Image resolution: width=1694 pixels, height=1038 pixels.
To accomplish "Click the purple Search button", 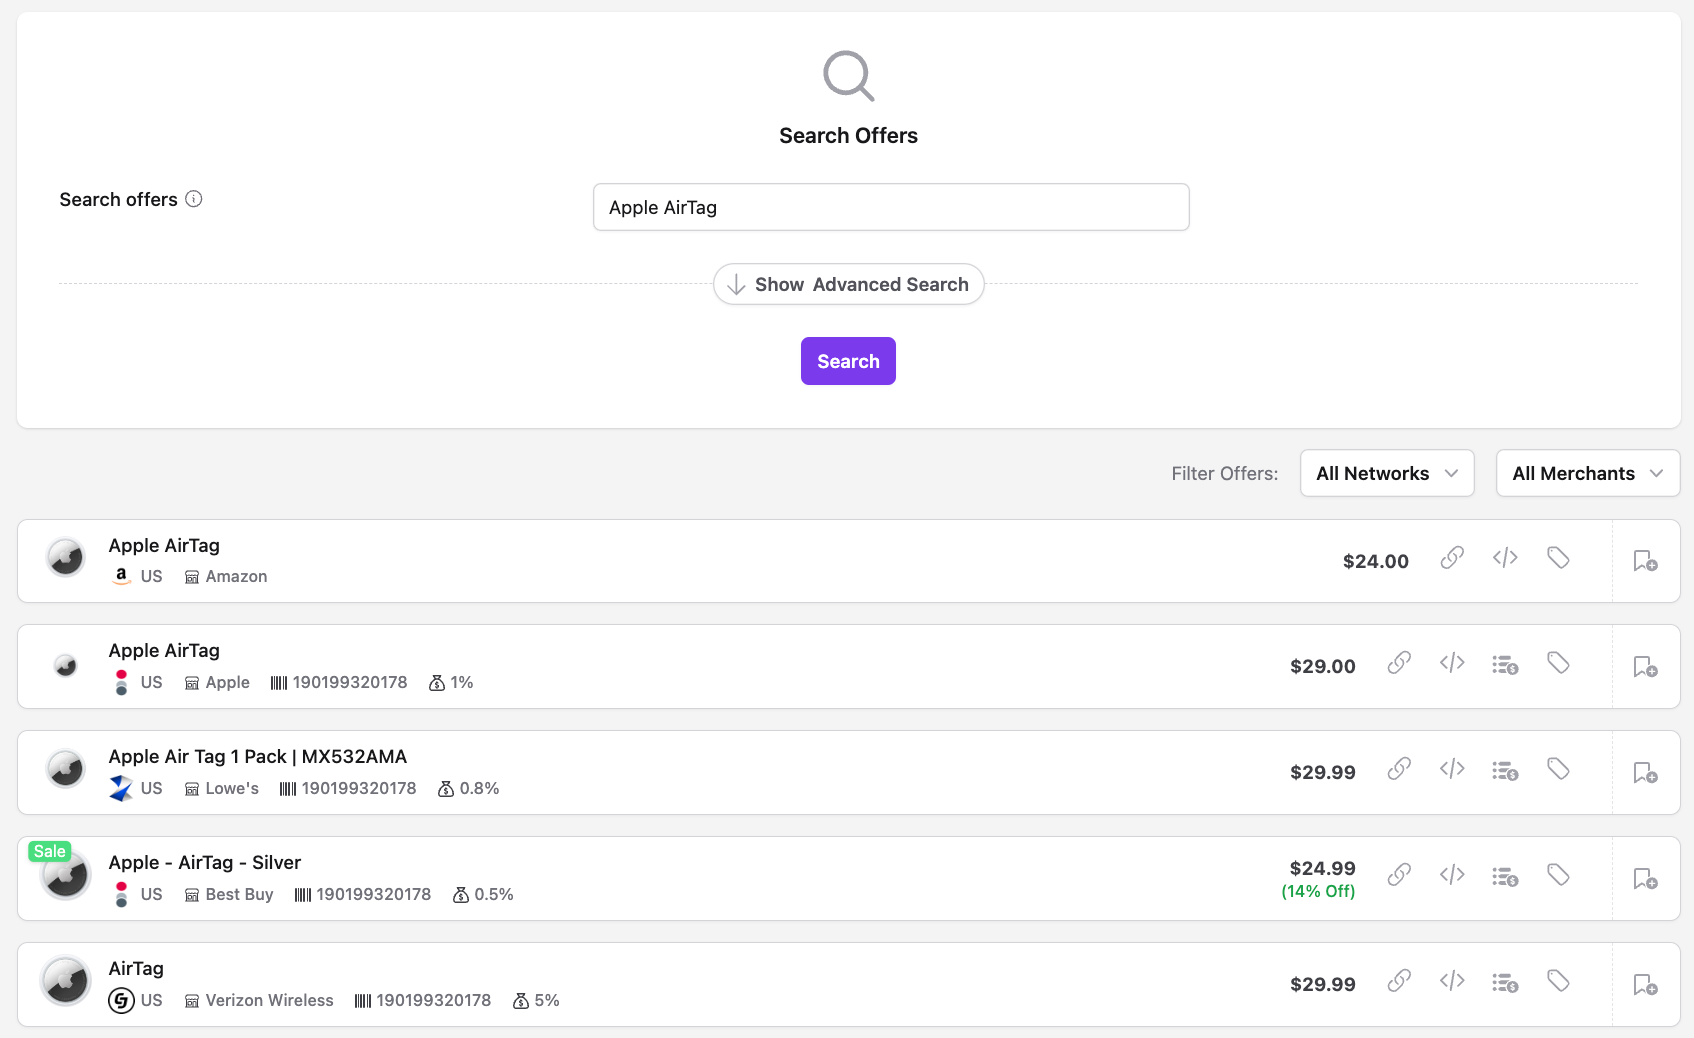I will tap(848, 361).
